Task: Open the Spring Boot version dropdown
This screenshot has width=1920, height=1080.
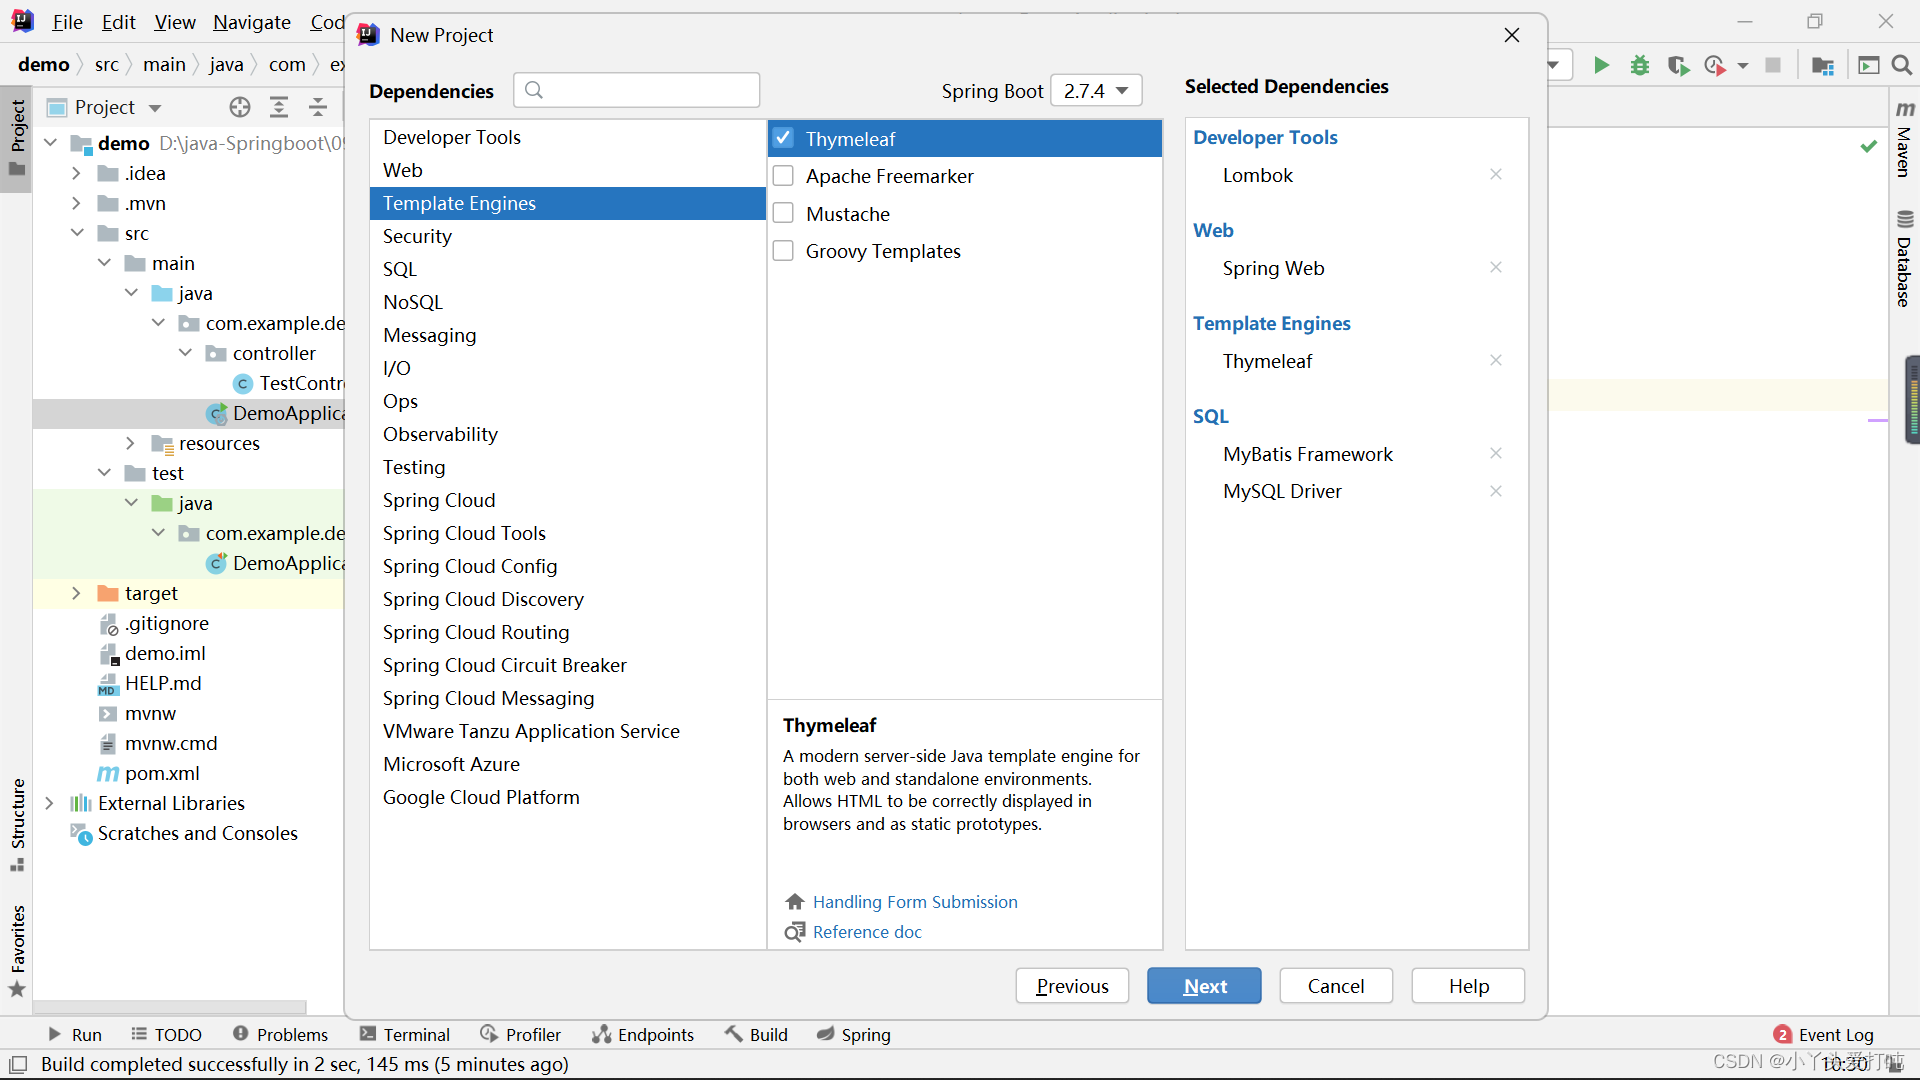Action: tap(1096, 91)
